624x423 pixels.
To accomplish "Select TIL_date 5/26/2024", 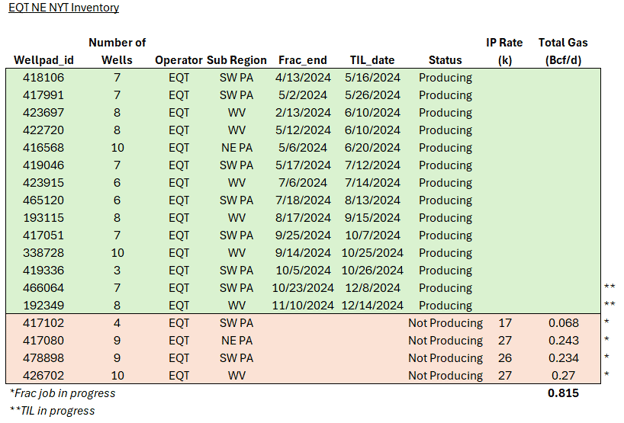I will click(x=372, y=95).
